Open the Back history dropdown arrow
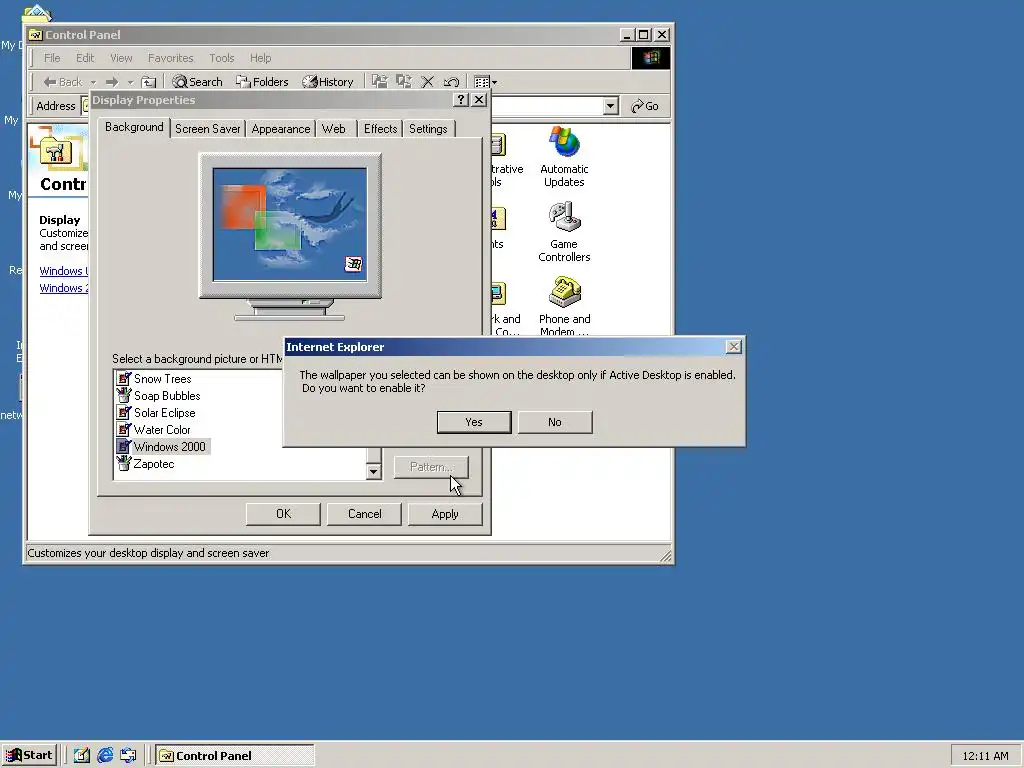The image size is (1024, 768). [x=93, y=82]
